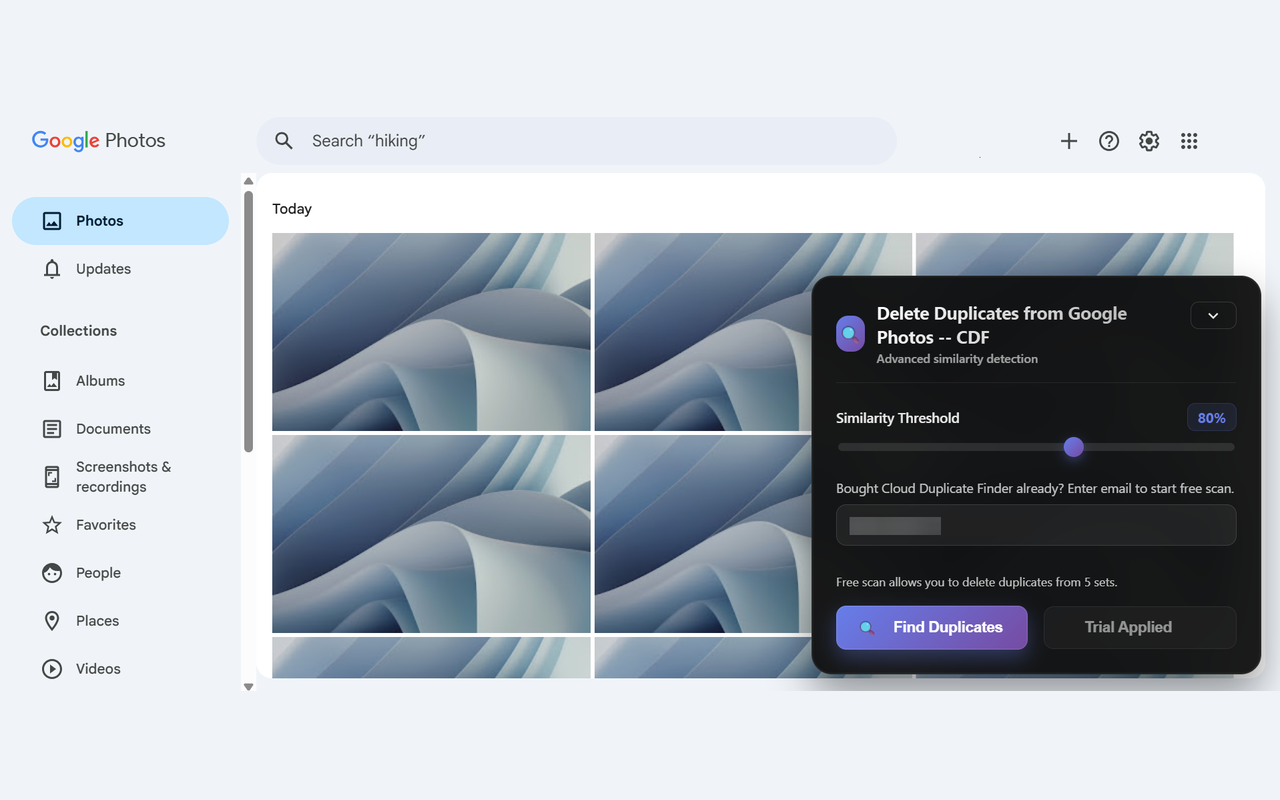1280x800 pixels.
Task: Open Screenshots & recordings collection
Action: [x=120, y=477]
